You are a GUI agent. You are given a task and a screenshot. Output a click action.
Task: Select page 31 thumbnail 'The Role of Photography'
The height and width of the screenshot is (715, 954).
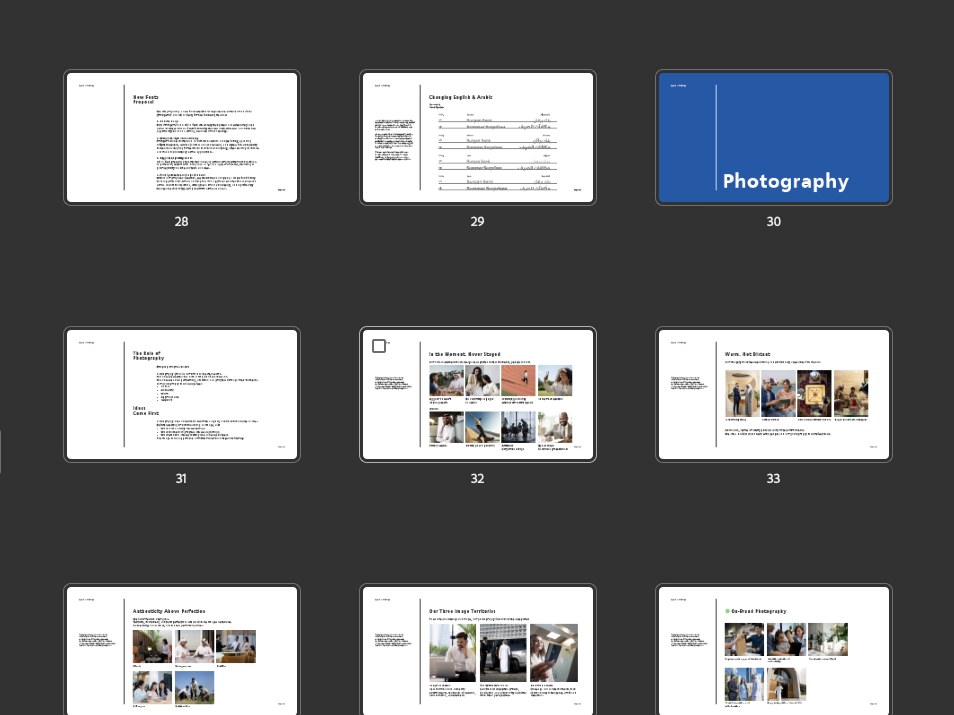(182, 394)
